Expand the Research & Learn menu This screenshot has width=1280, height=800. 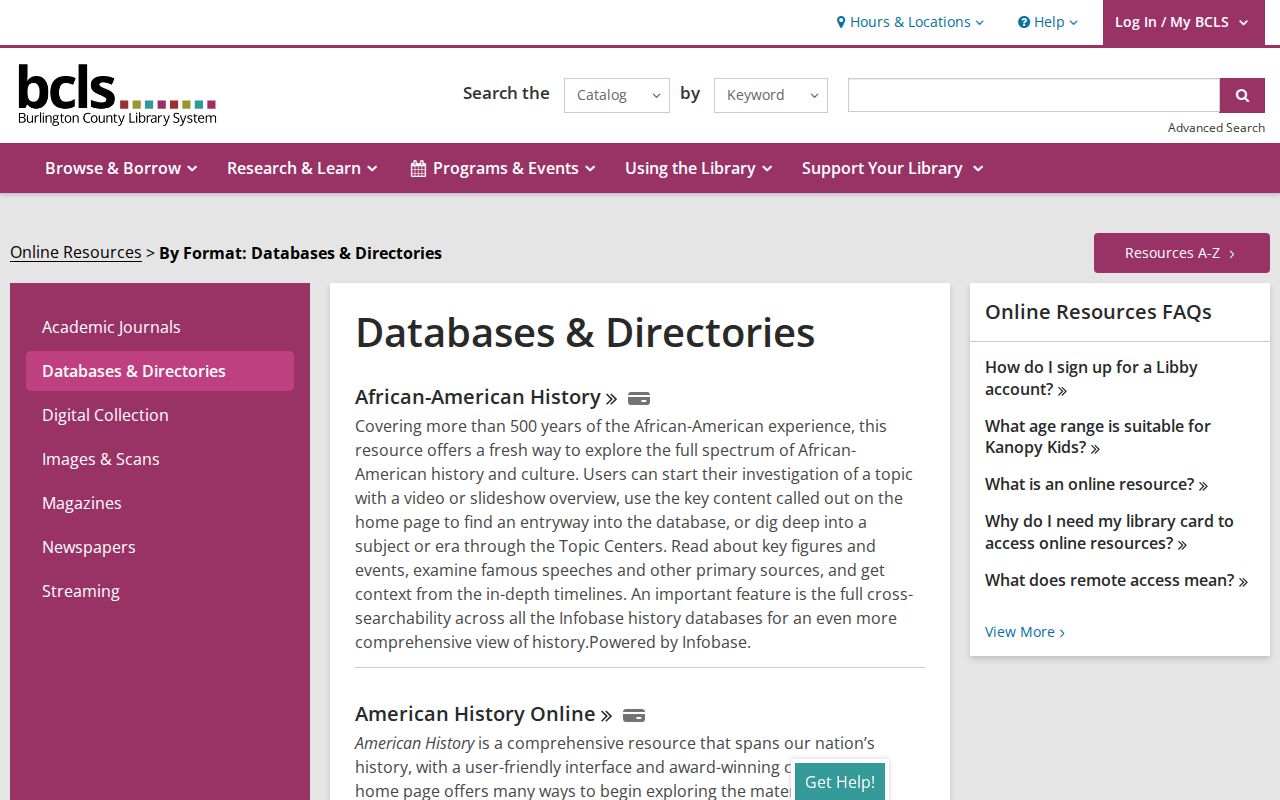tap(302, 168)
